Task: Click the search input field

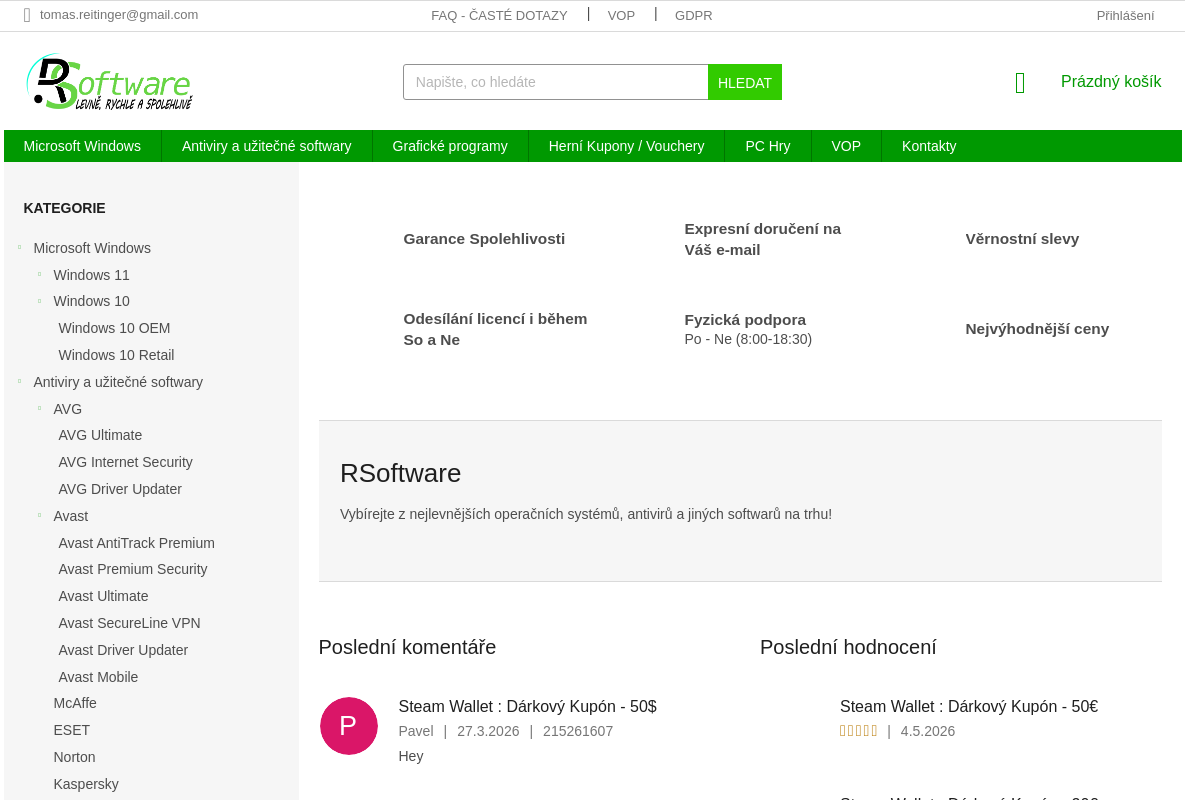Action: point(556,82)
